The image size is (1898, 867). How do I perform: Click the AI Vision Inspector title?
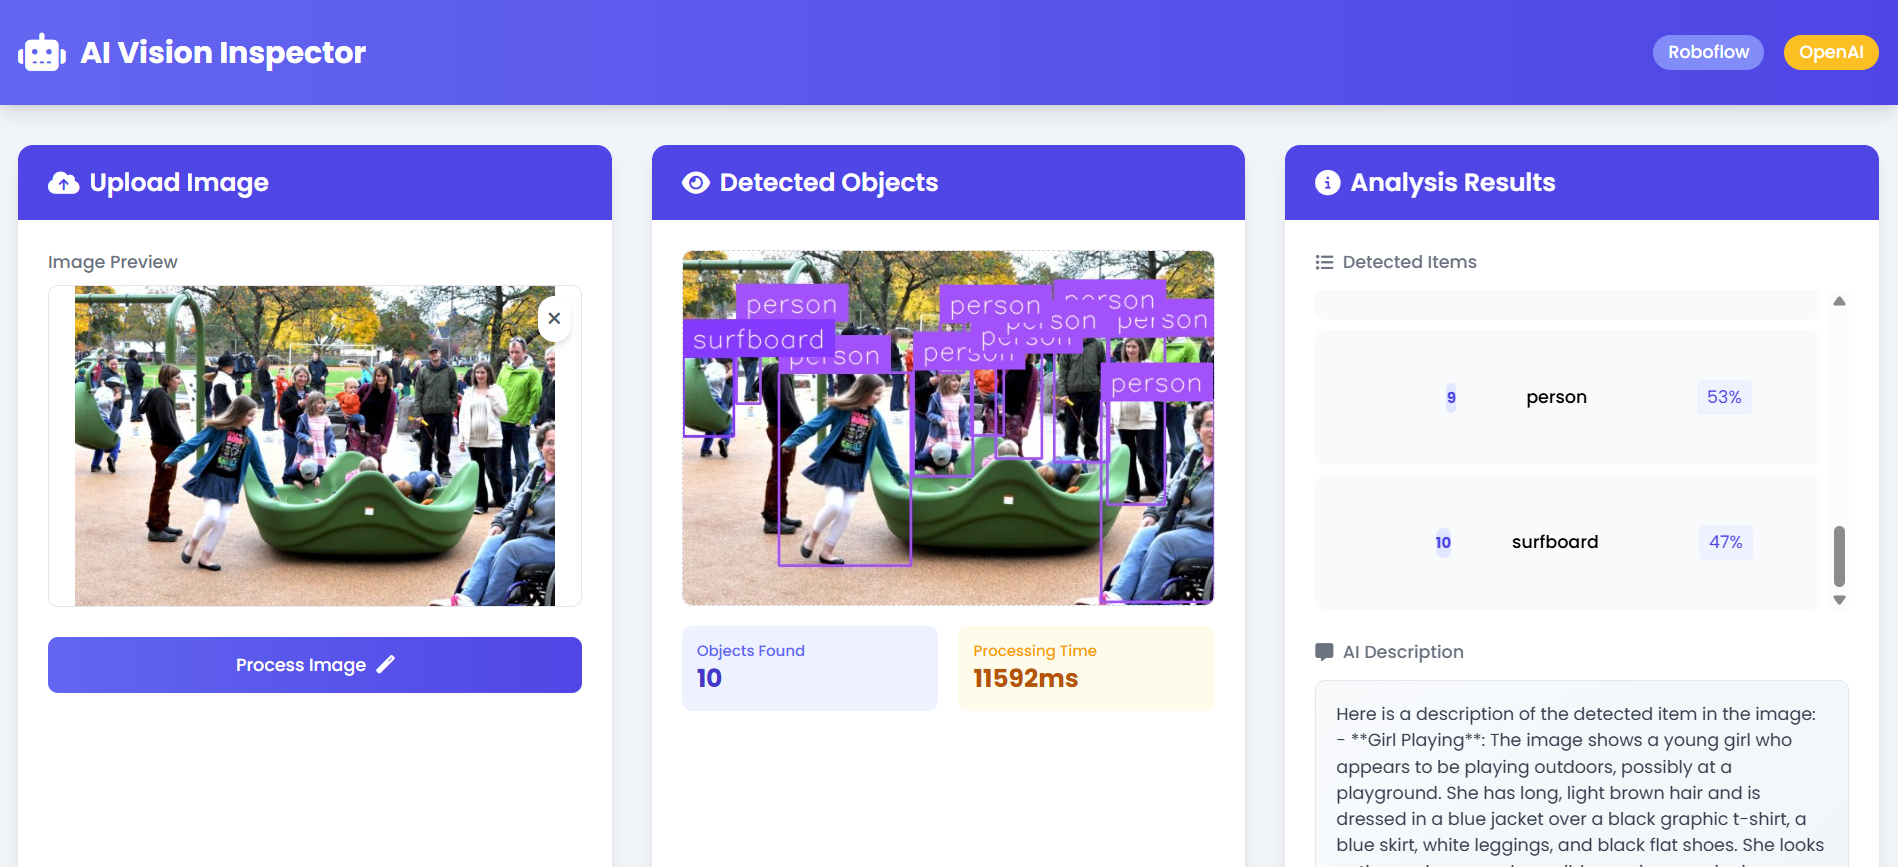tap(223, 53)
